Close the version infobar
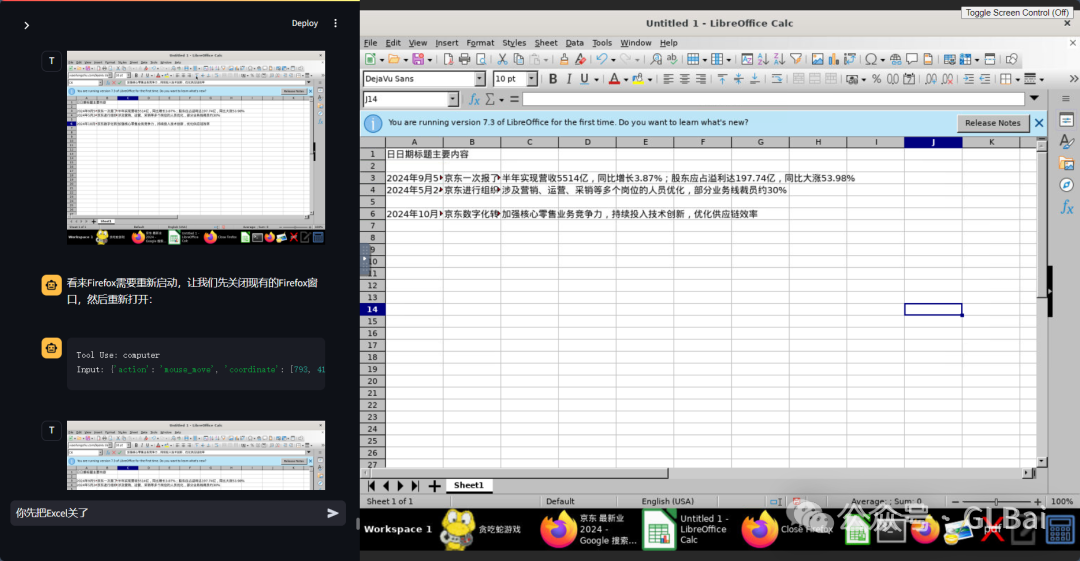1080x561 pixels. pos(1039,123)
